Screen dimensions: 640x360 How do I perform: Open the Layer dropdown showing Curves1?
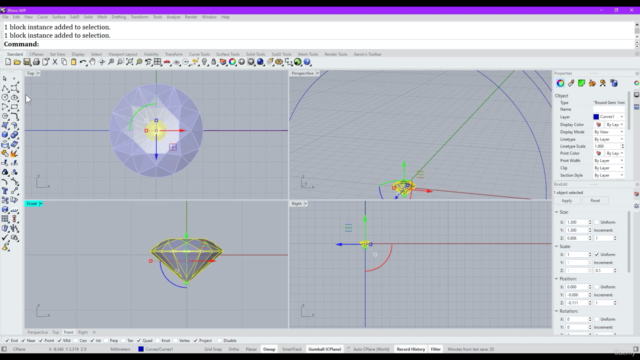point(609,117)
